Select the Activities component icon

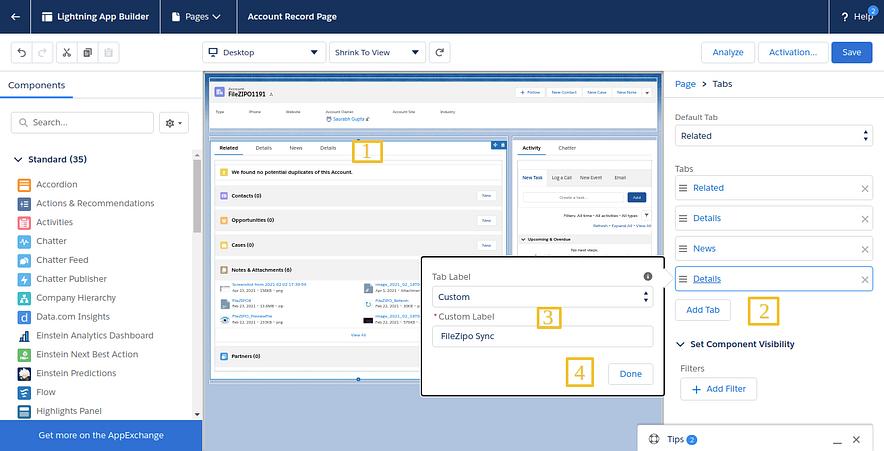(x=24, y=223)
